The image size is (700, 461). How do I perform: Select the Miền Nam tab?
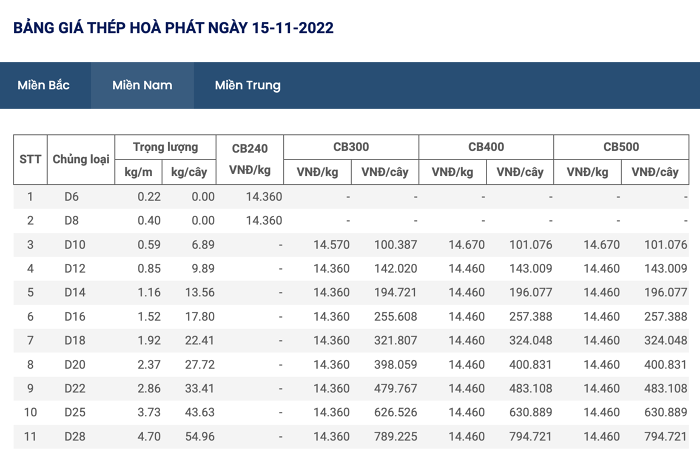tap(142, 85)
